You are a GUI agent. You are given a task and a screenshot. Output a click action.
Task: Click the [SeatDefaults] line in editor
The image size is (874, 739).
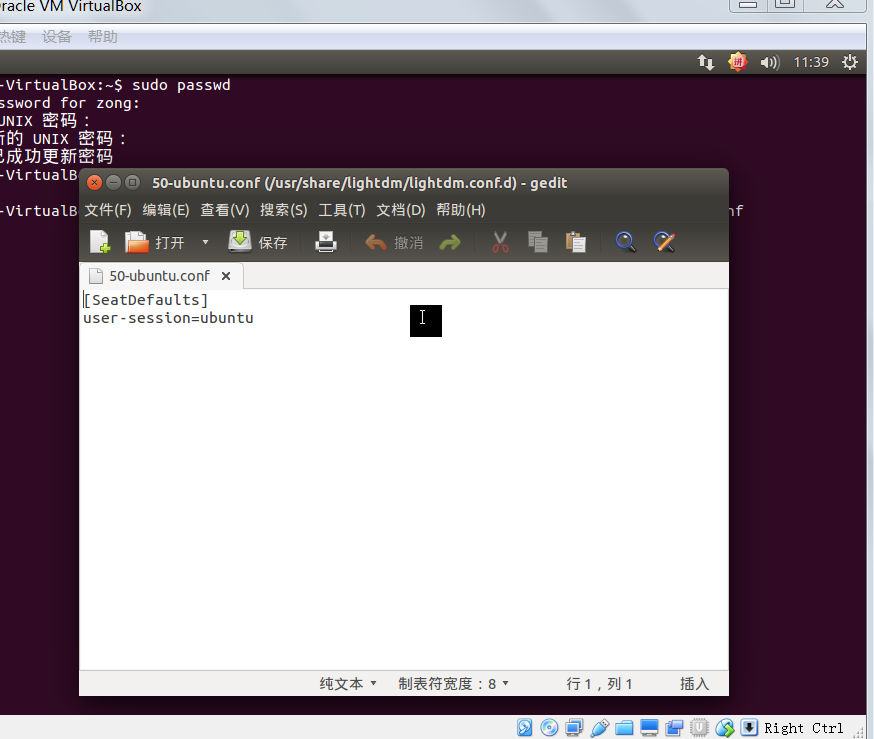(x=145, y=300)
